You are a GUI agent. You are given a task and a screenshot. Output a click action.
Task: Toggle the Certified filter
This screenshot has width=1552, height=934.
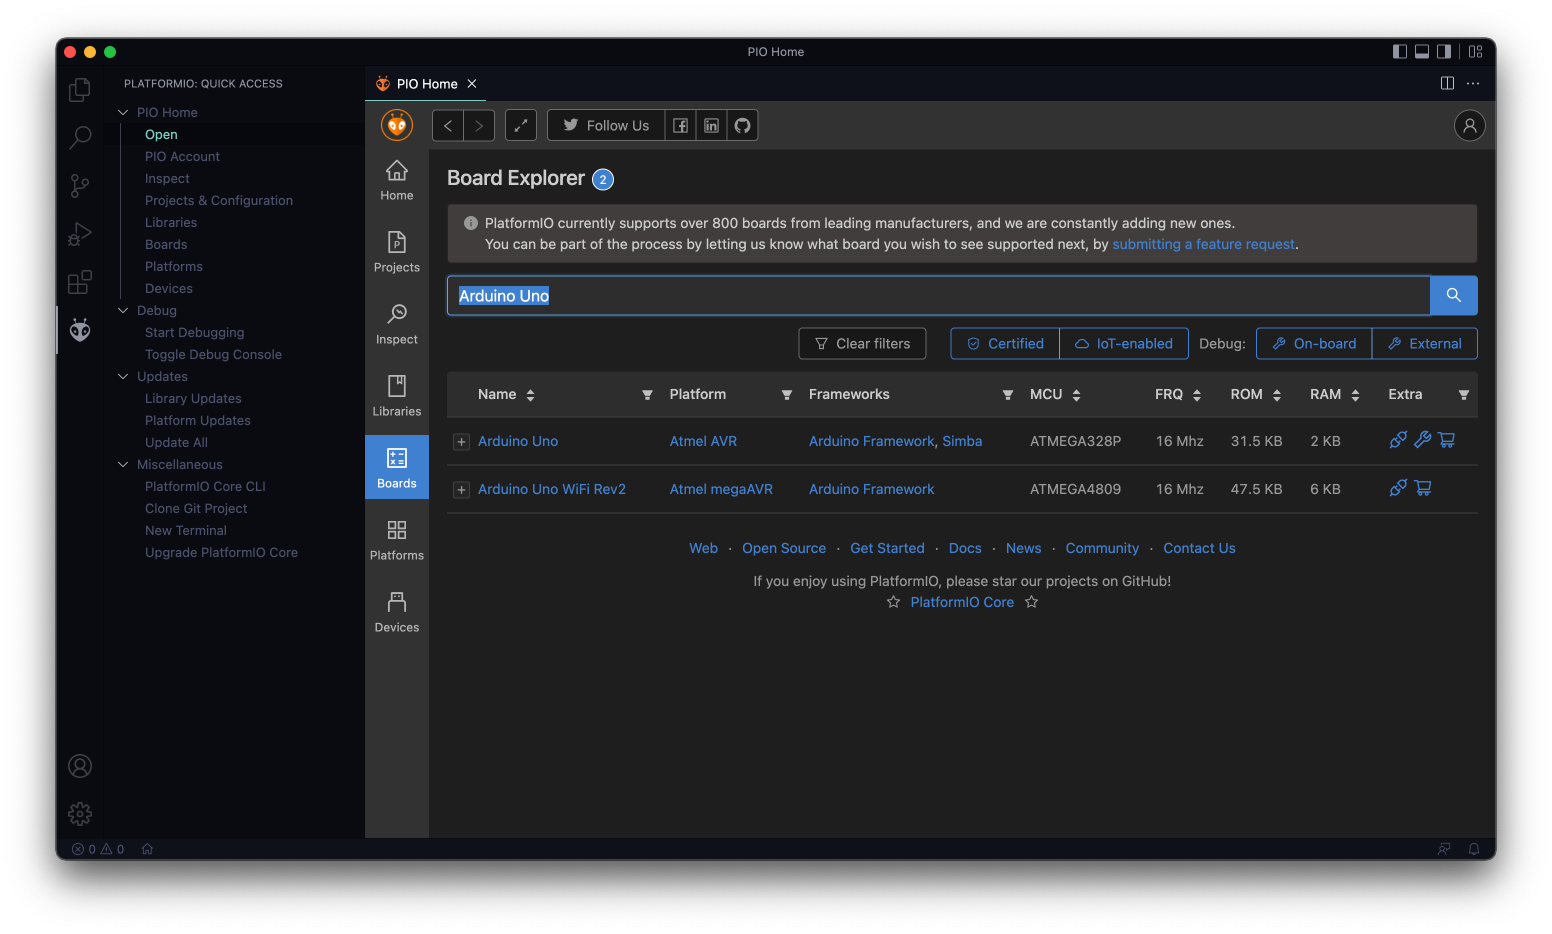click(1005, 343)
